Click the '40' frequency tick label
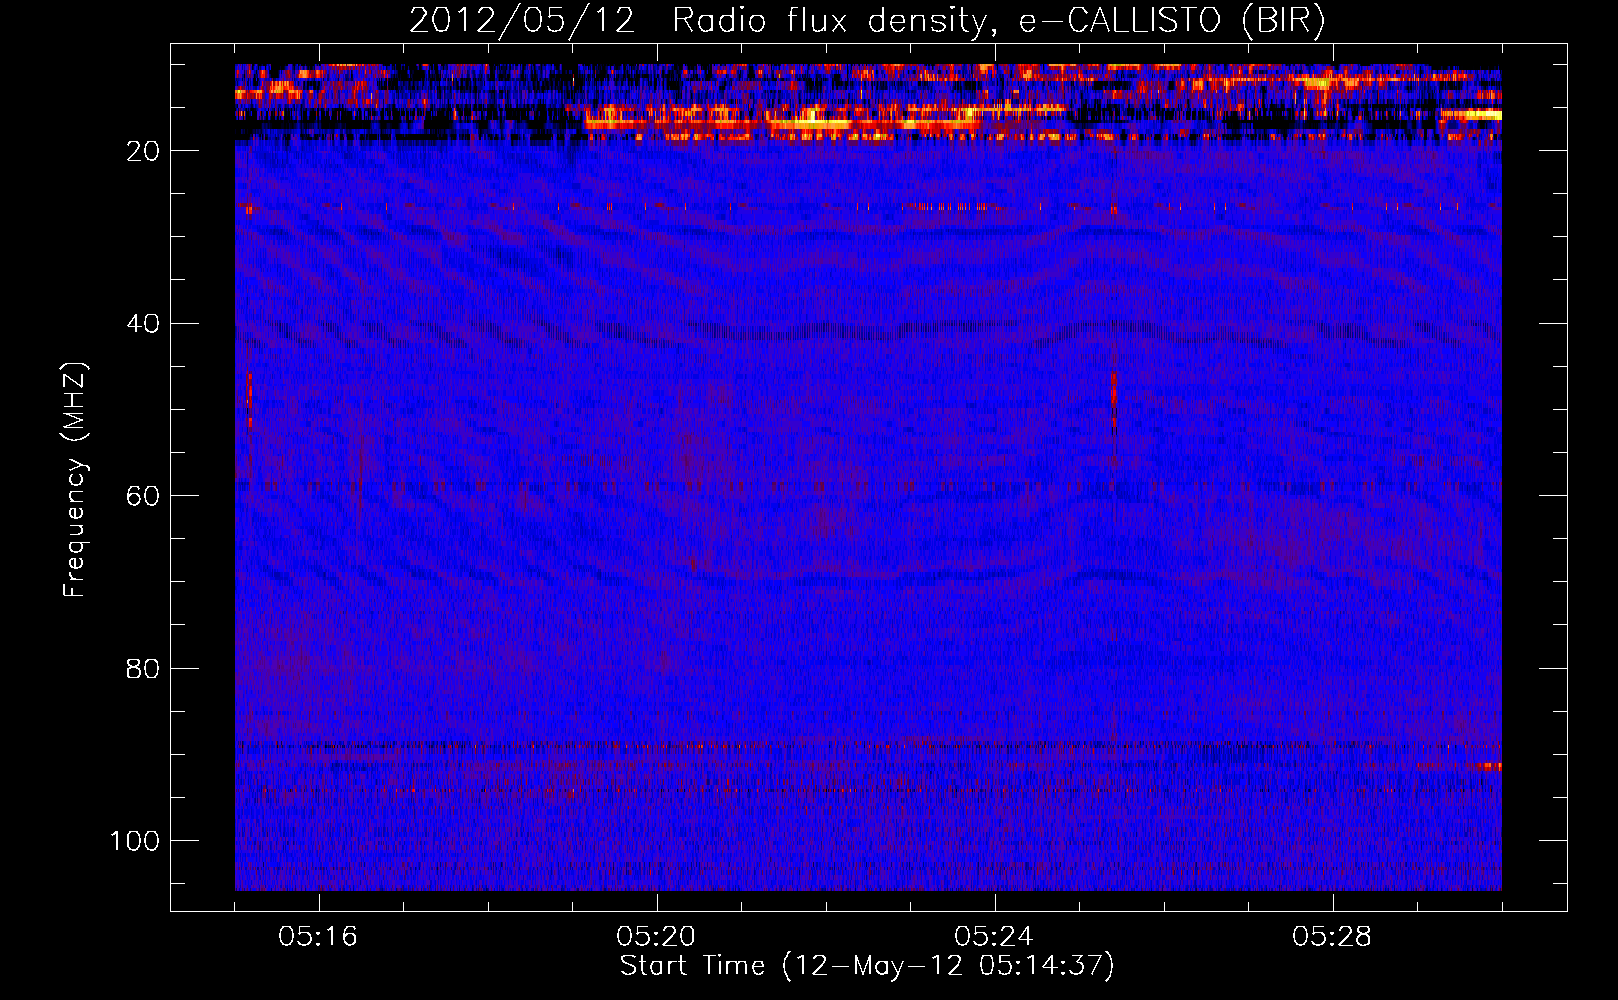 pyautogui.click(x=143, y=324)
